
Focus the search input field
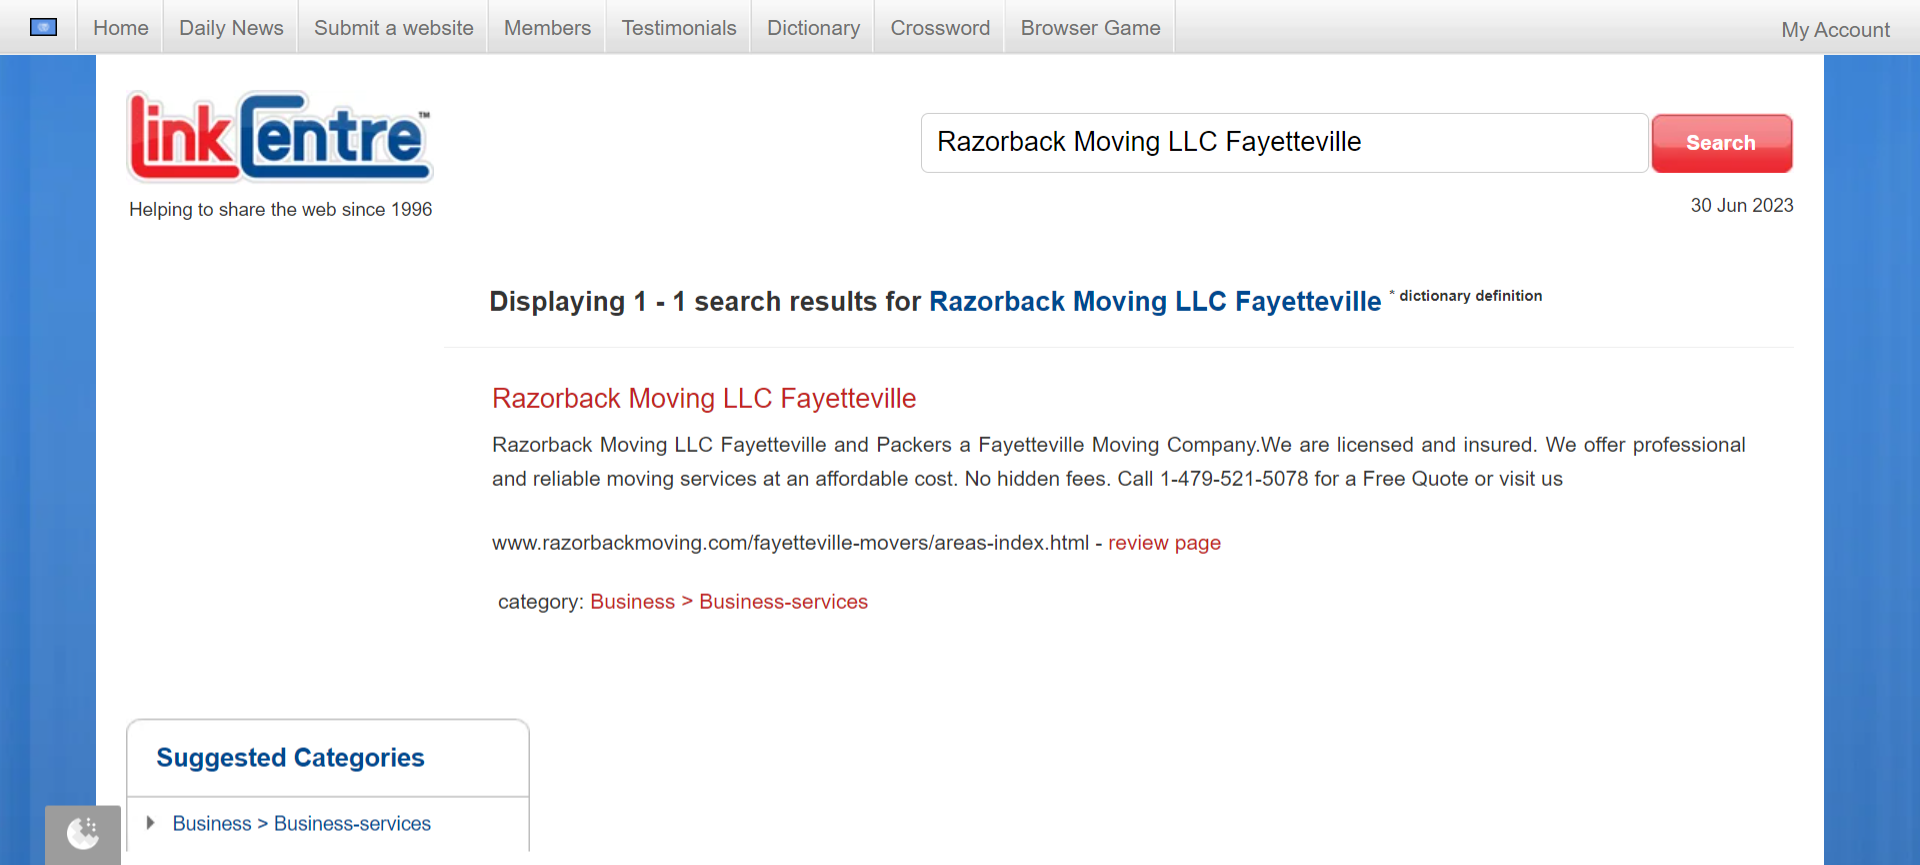[x=1284, y=143]
